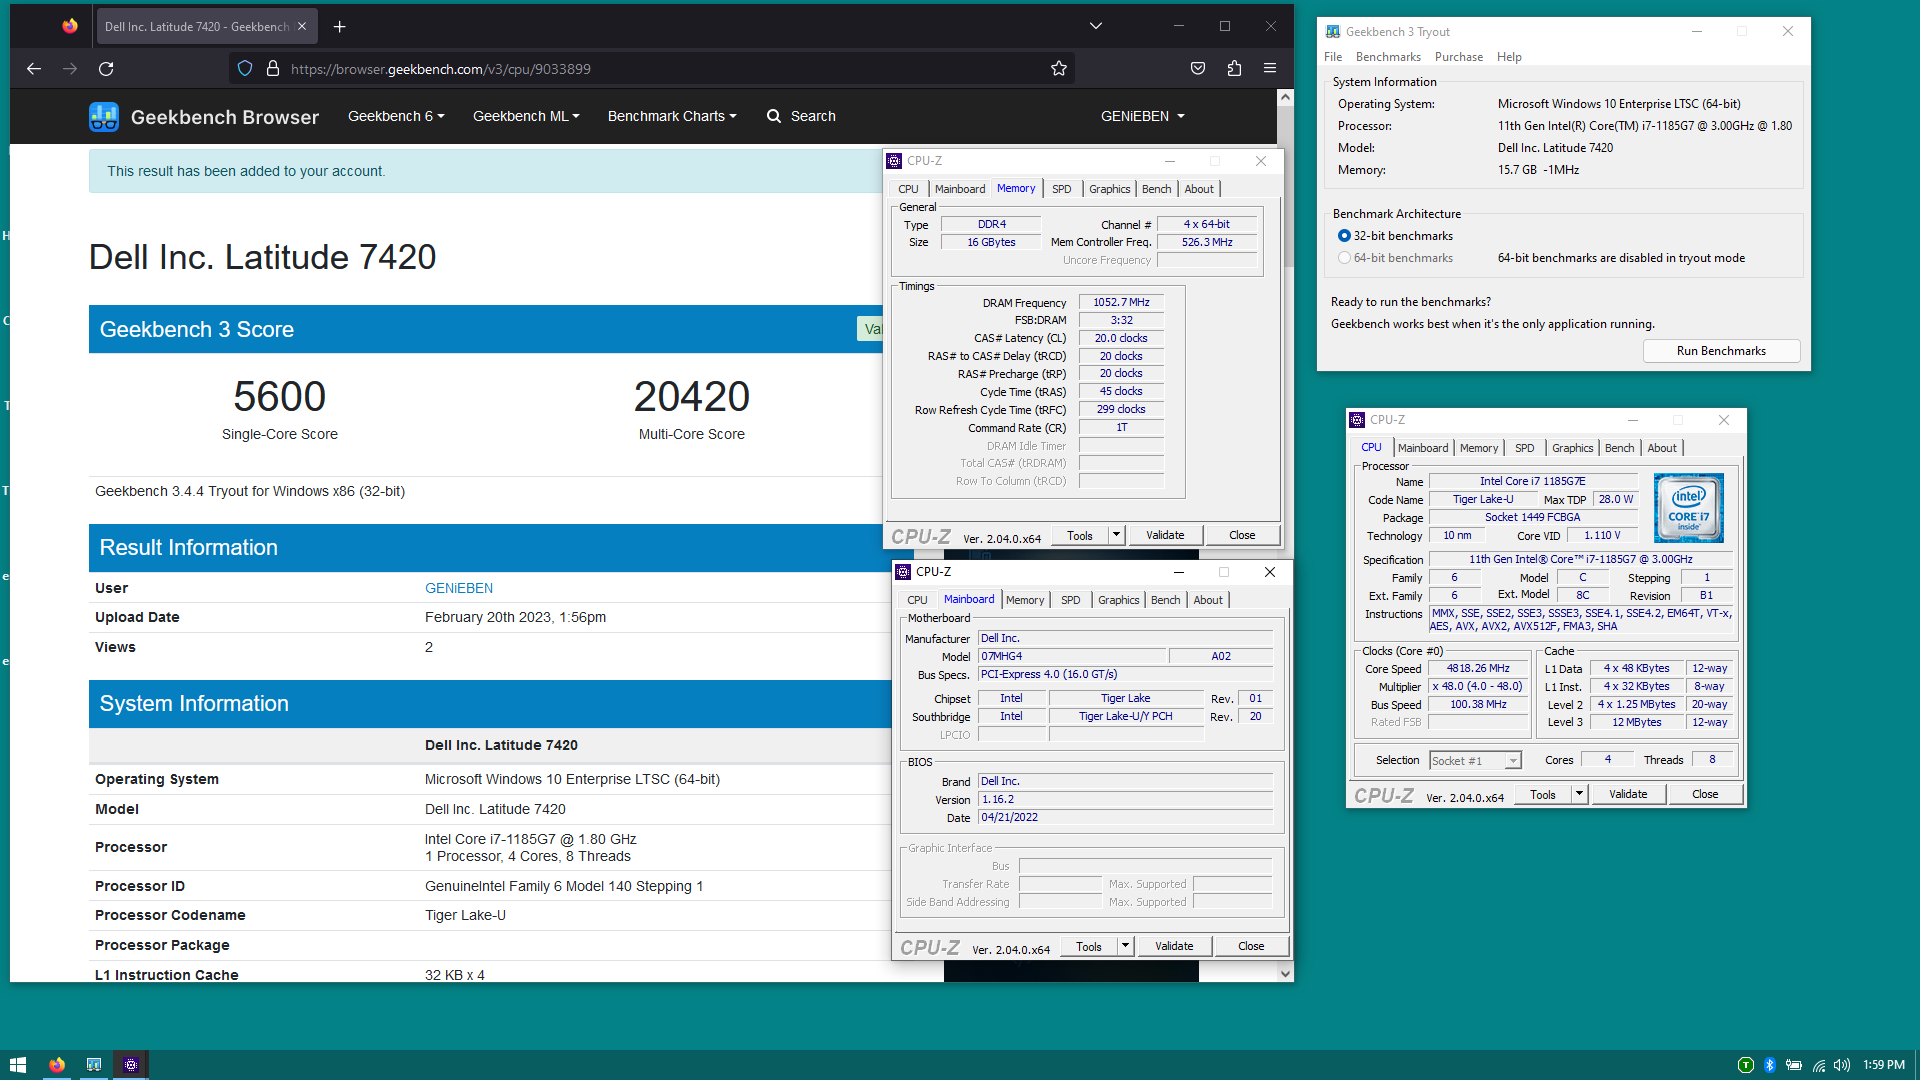Open Socket #1 selection combo box
This screenshot has width=1920, height=1080.
click(x=1475, y=761)
